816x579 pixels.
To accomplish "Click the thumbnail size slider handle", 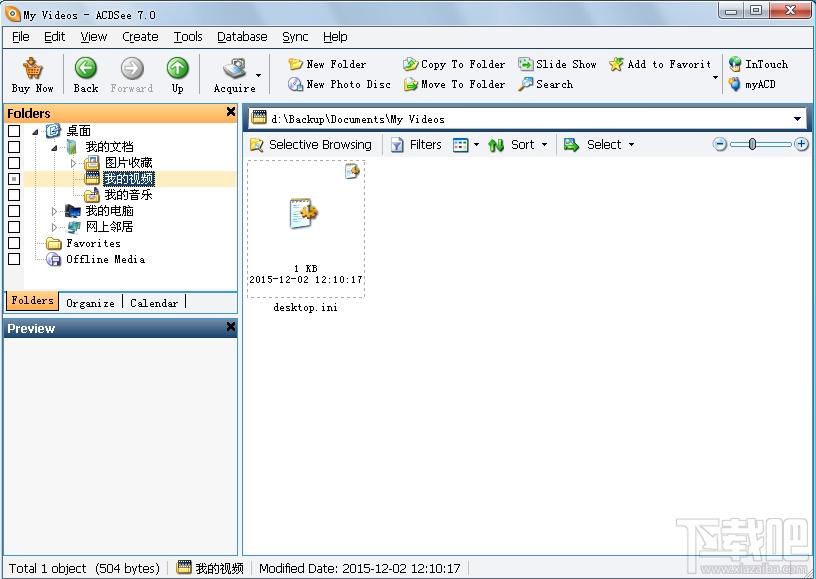I will tap(752, 144).
